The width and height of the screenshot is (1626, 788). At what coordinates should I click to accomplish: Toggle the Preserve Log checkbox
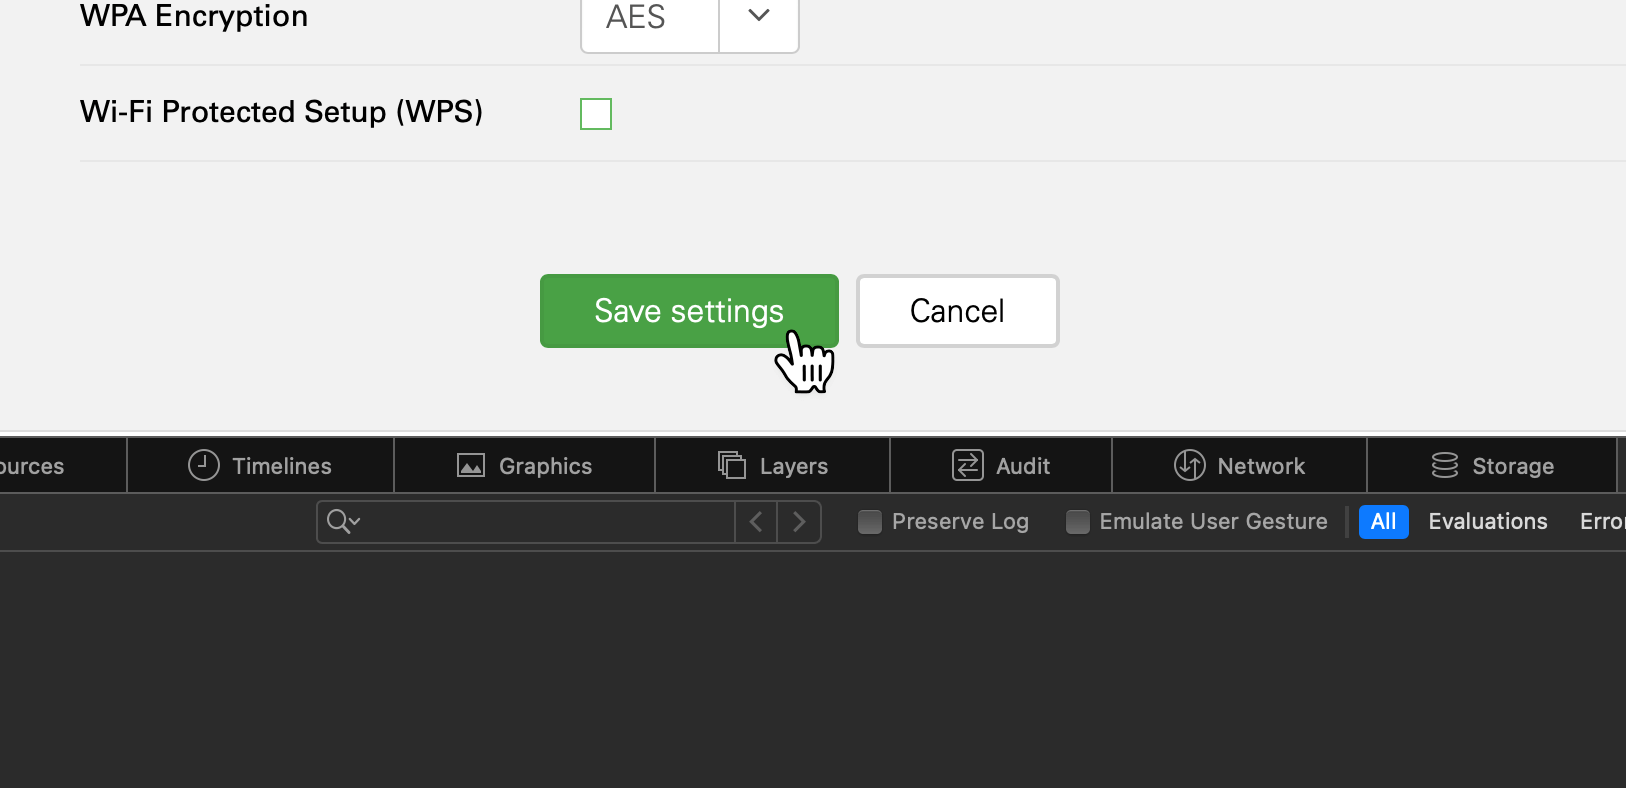[x=870, y=521]
